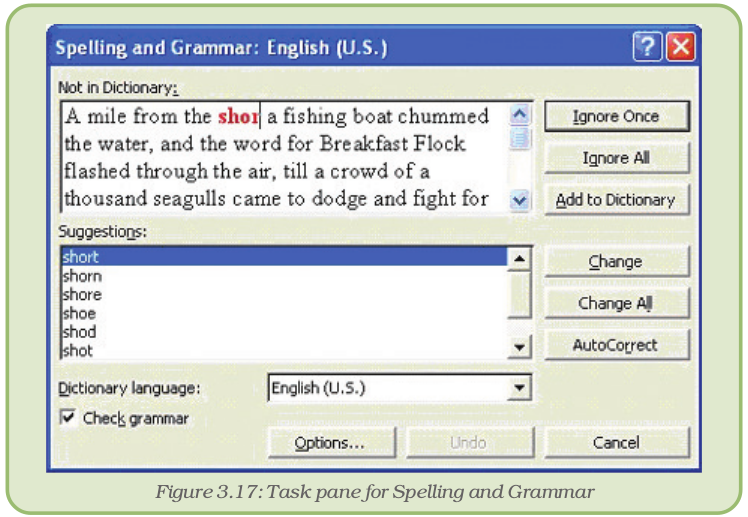Screen dimensions: 748x517
Task: Click Add to Dictionary button
Action: coord(616,200)
